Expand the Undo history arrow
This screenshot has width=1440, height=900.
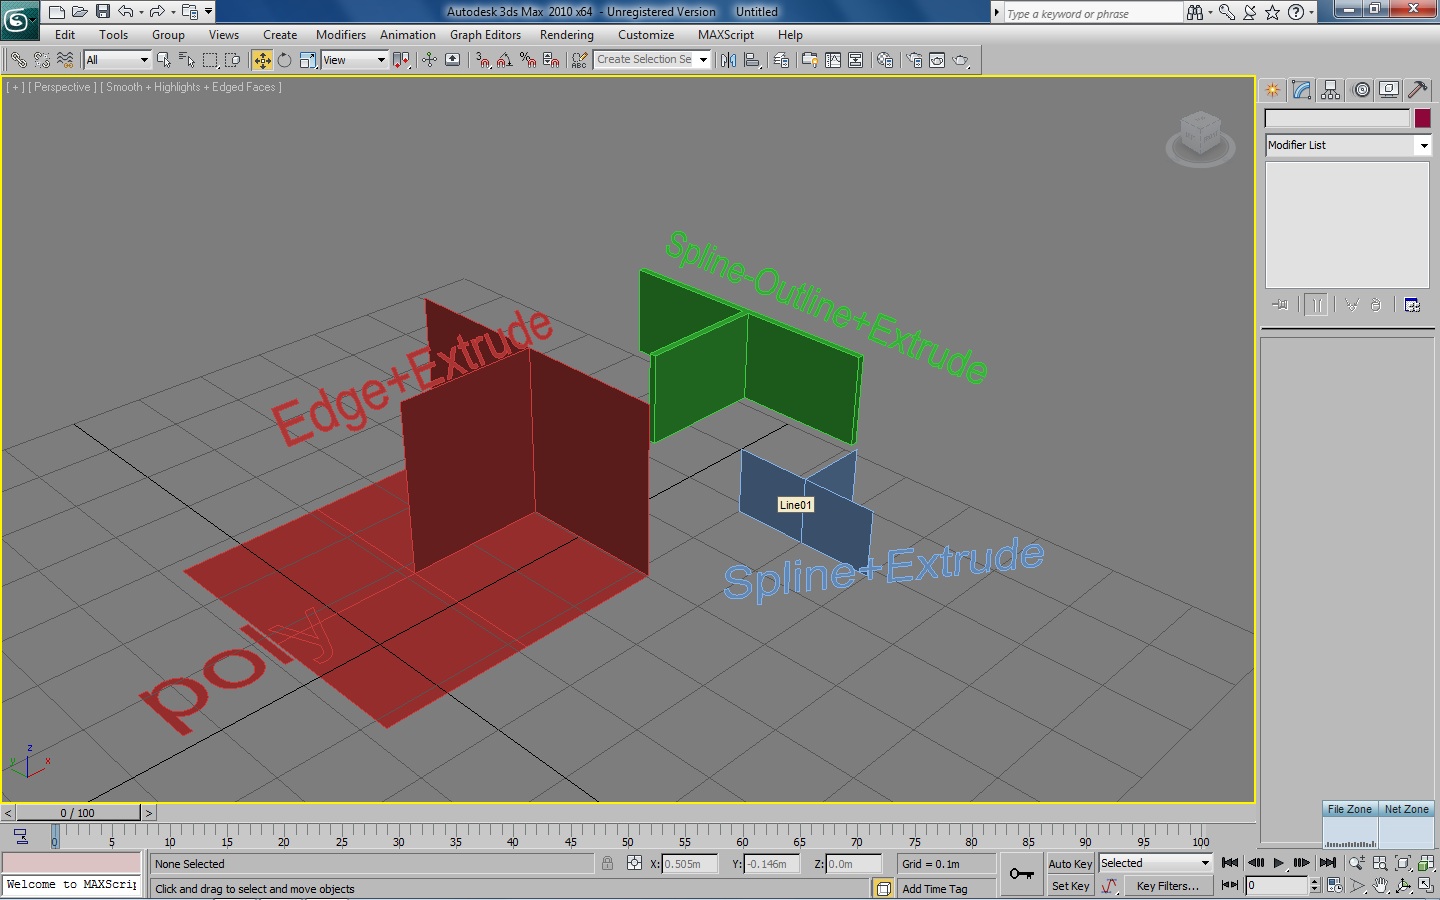point(141,12)
